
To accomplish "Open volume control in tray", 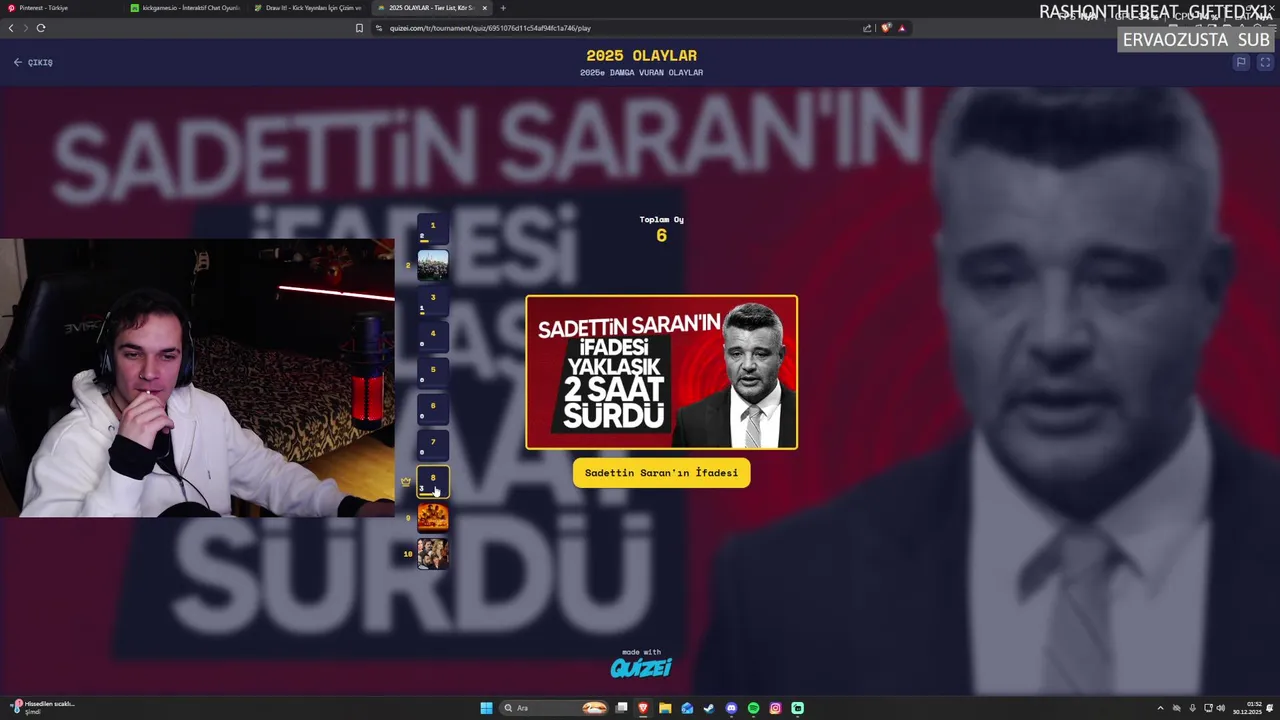I will click(x=1222, y=708).
